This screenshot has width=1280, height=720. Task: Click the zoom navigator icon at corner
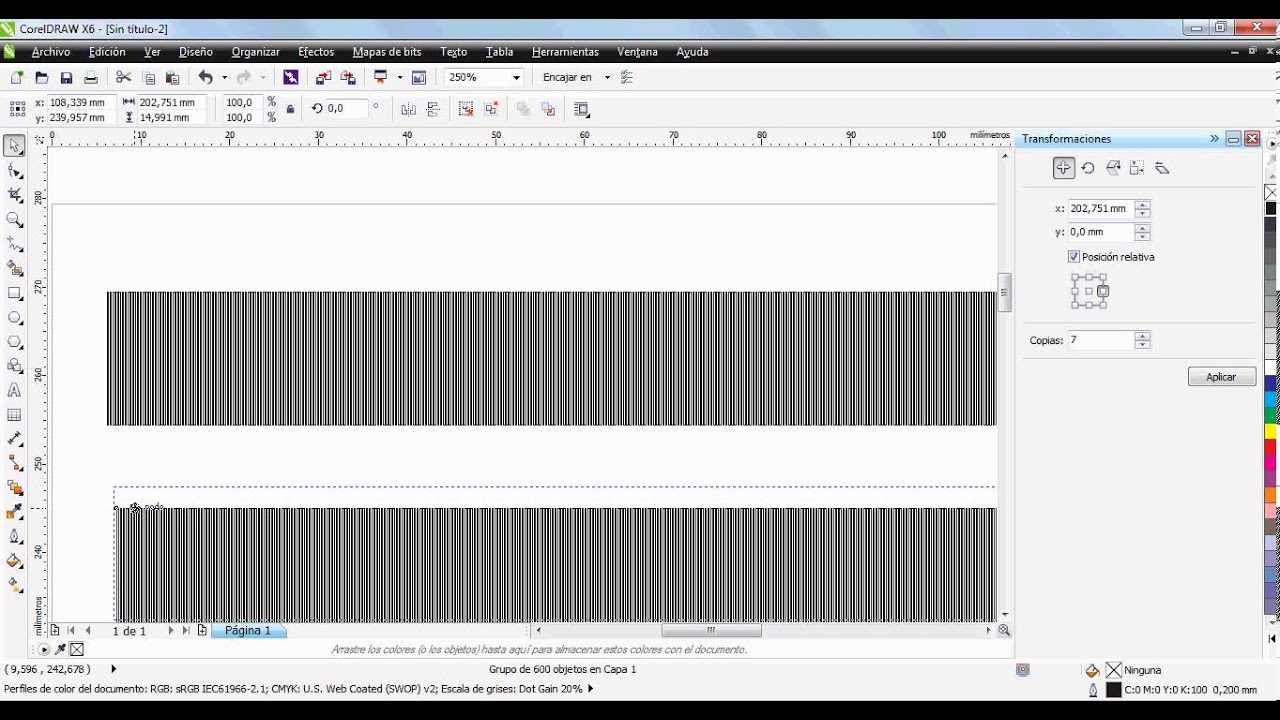tap(1004, 630)
